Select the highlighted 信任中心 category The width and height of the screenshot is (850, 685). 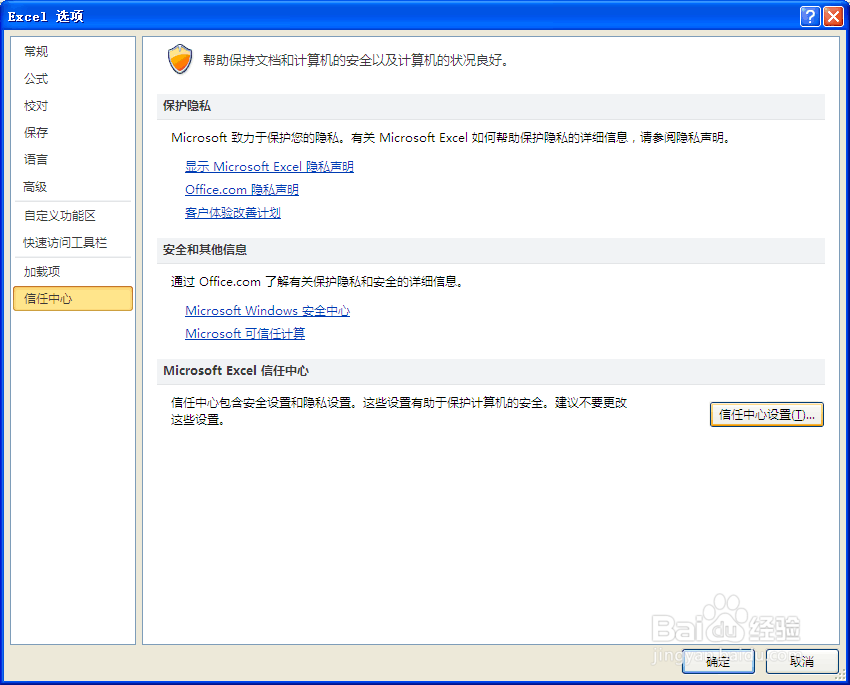pos(73,299)
